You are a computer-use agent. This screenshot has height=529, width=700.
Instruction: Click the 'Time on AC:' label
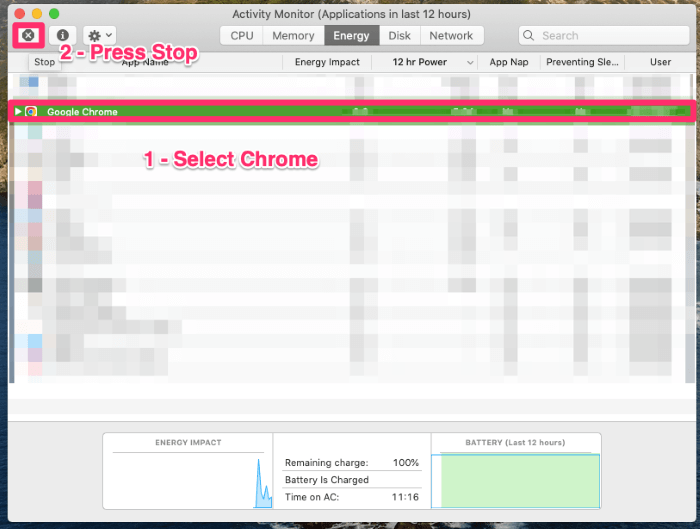[312, 497]
